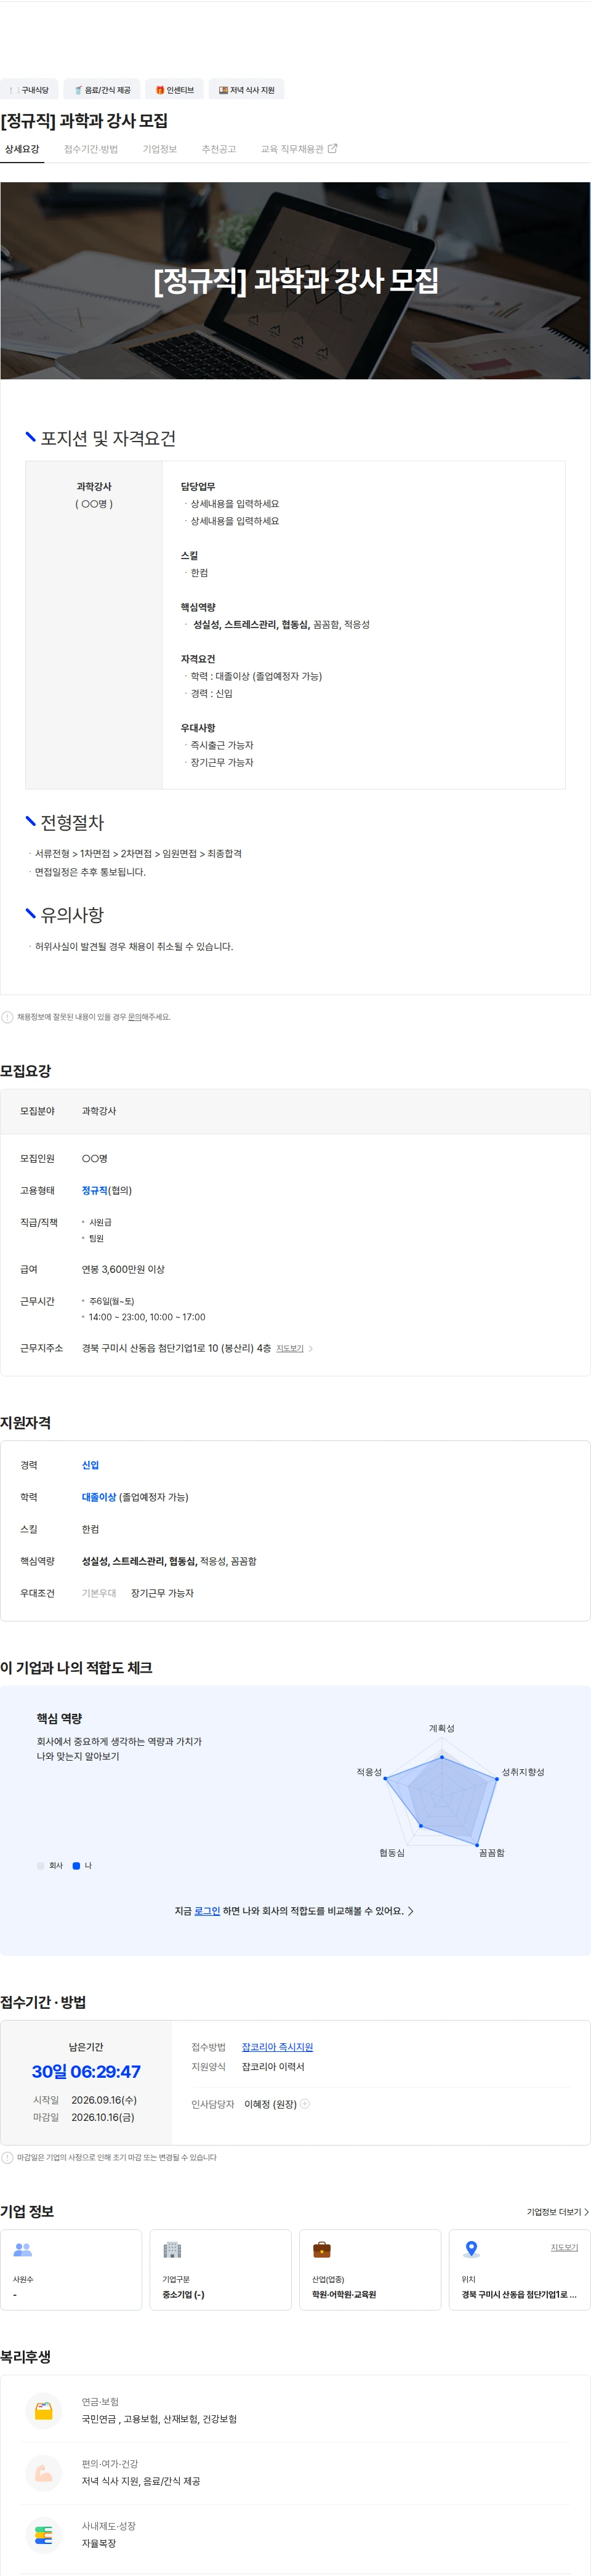The image size is (591, 2576).
Task: Click 주6일(월~토) work schedule text
Action: pyautogui.click(x=111, y=1301)
